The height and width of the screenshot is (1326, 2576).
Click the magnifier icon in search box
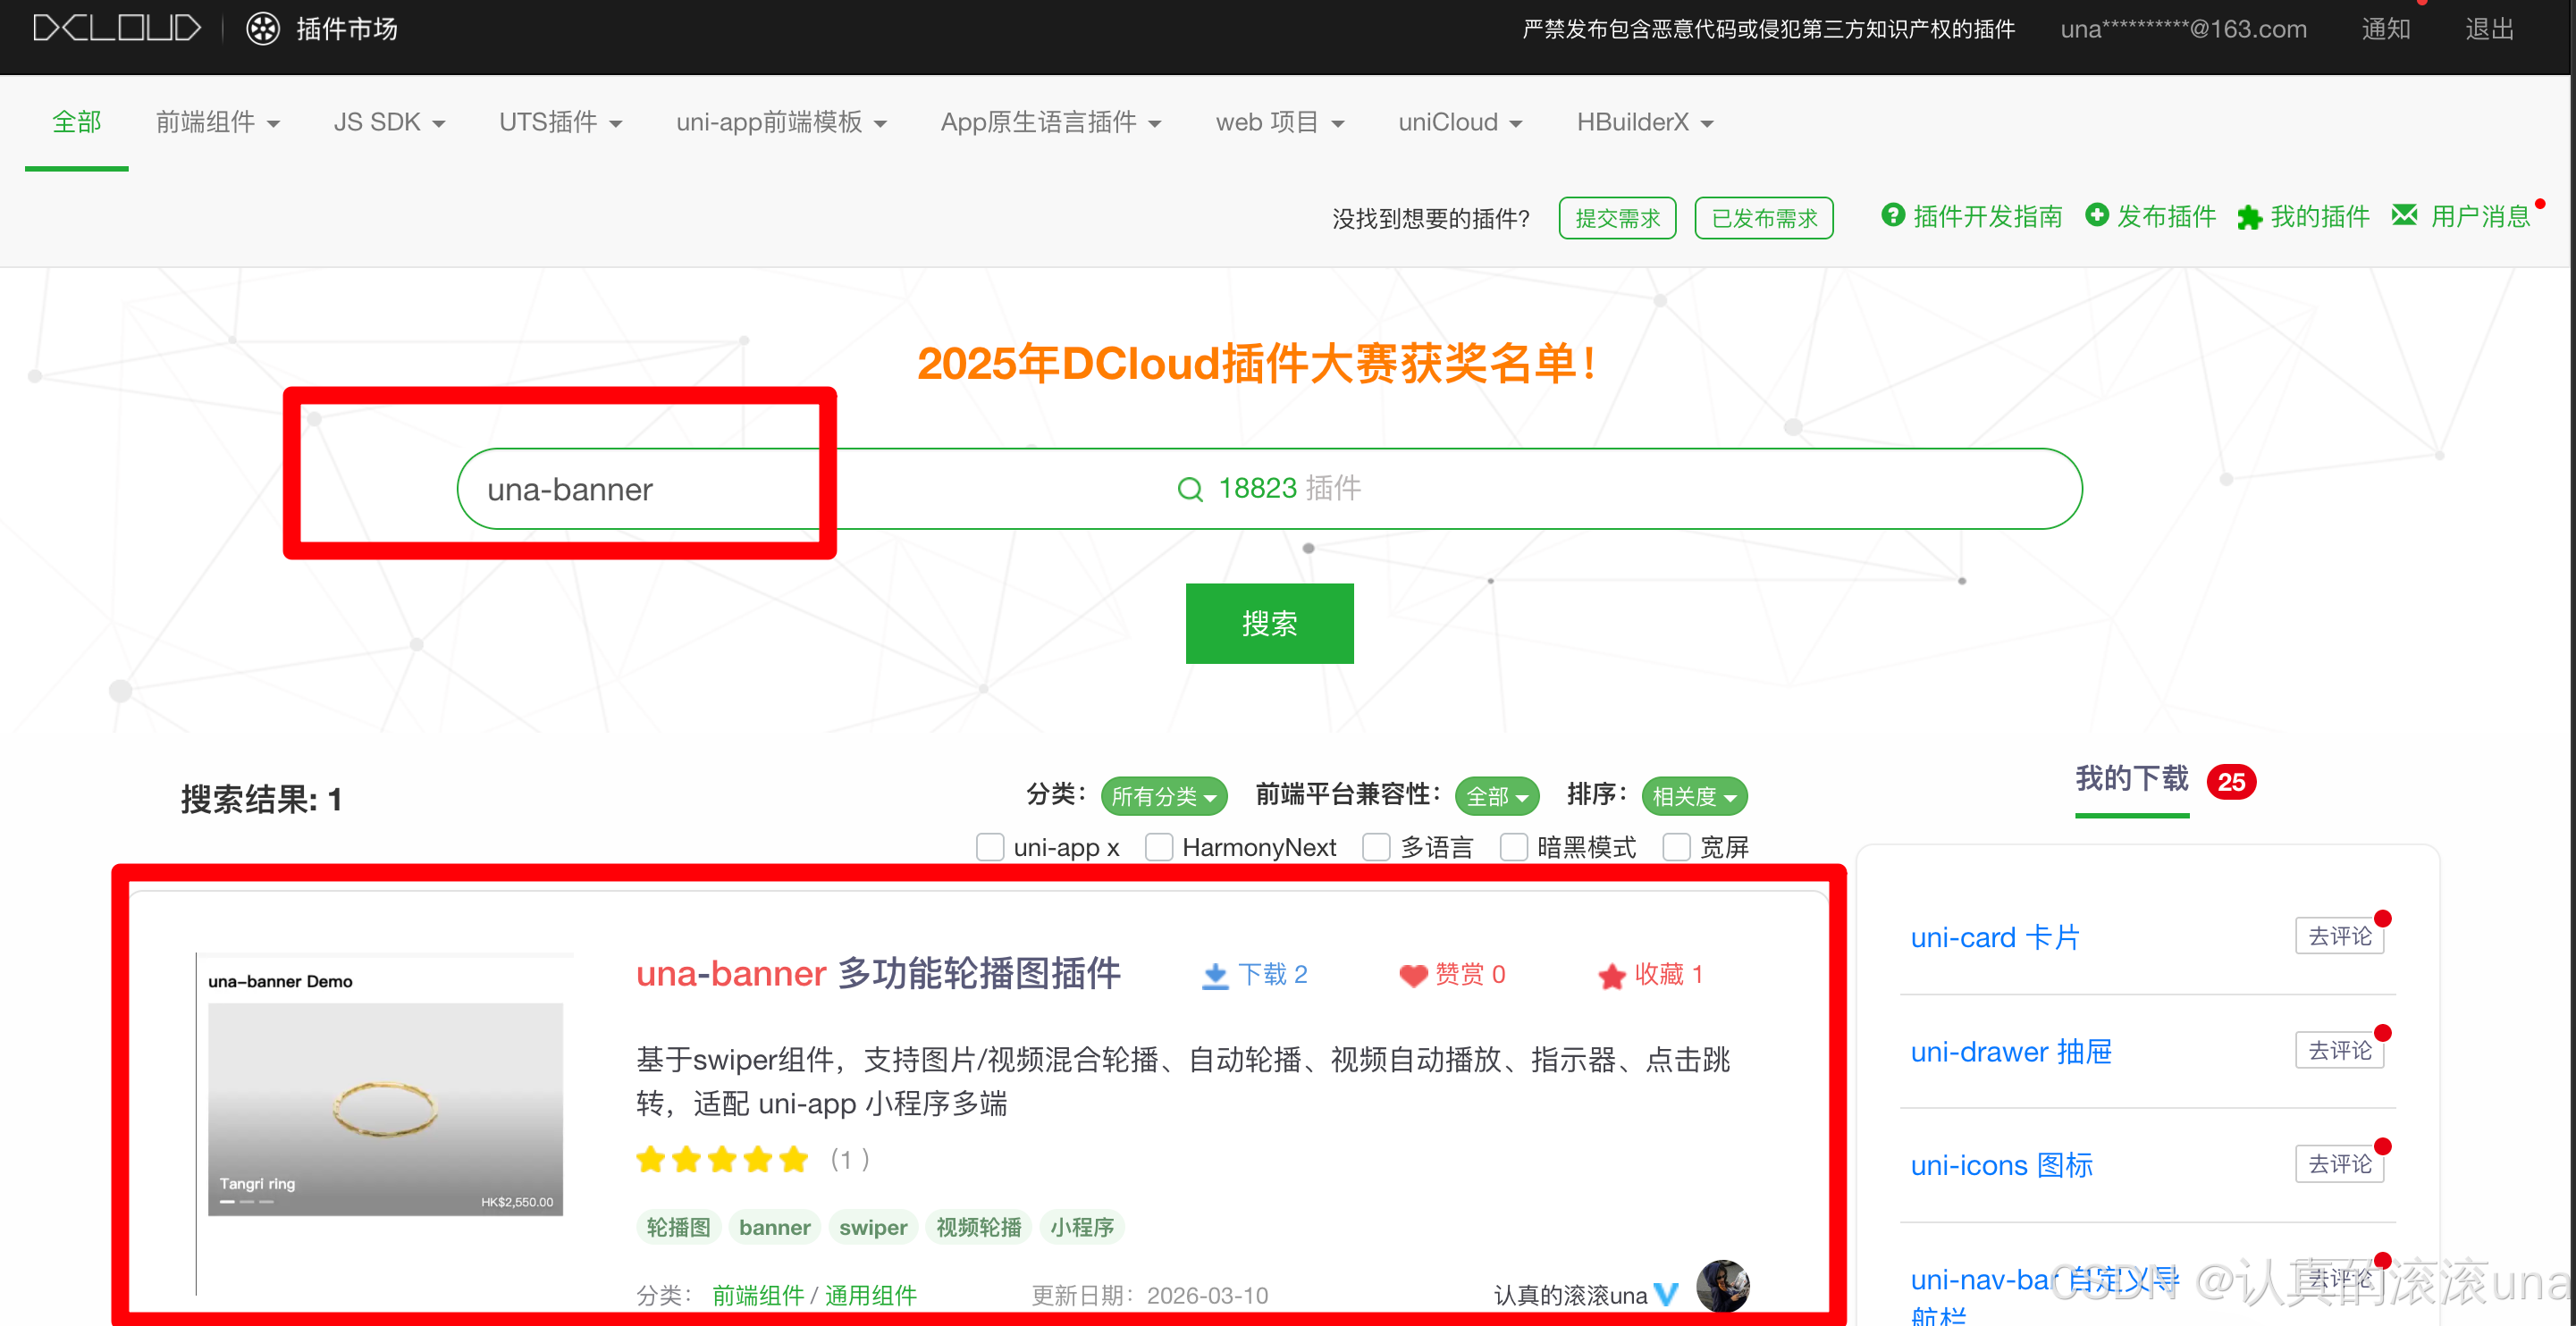pyautogui.click(x=1189, y=489)
